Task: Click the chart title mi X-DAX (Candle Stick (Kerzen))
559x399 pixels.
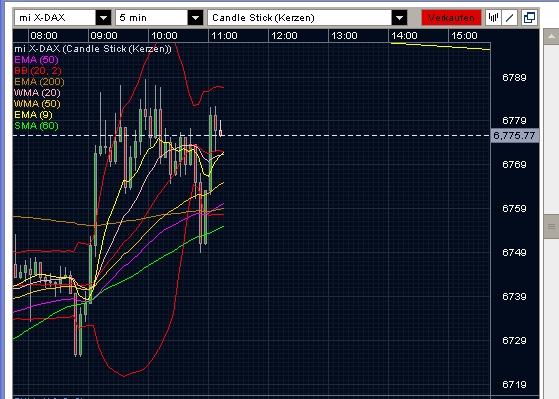Action: coord(93,48)
